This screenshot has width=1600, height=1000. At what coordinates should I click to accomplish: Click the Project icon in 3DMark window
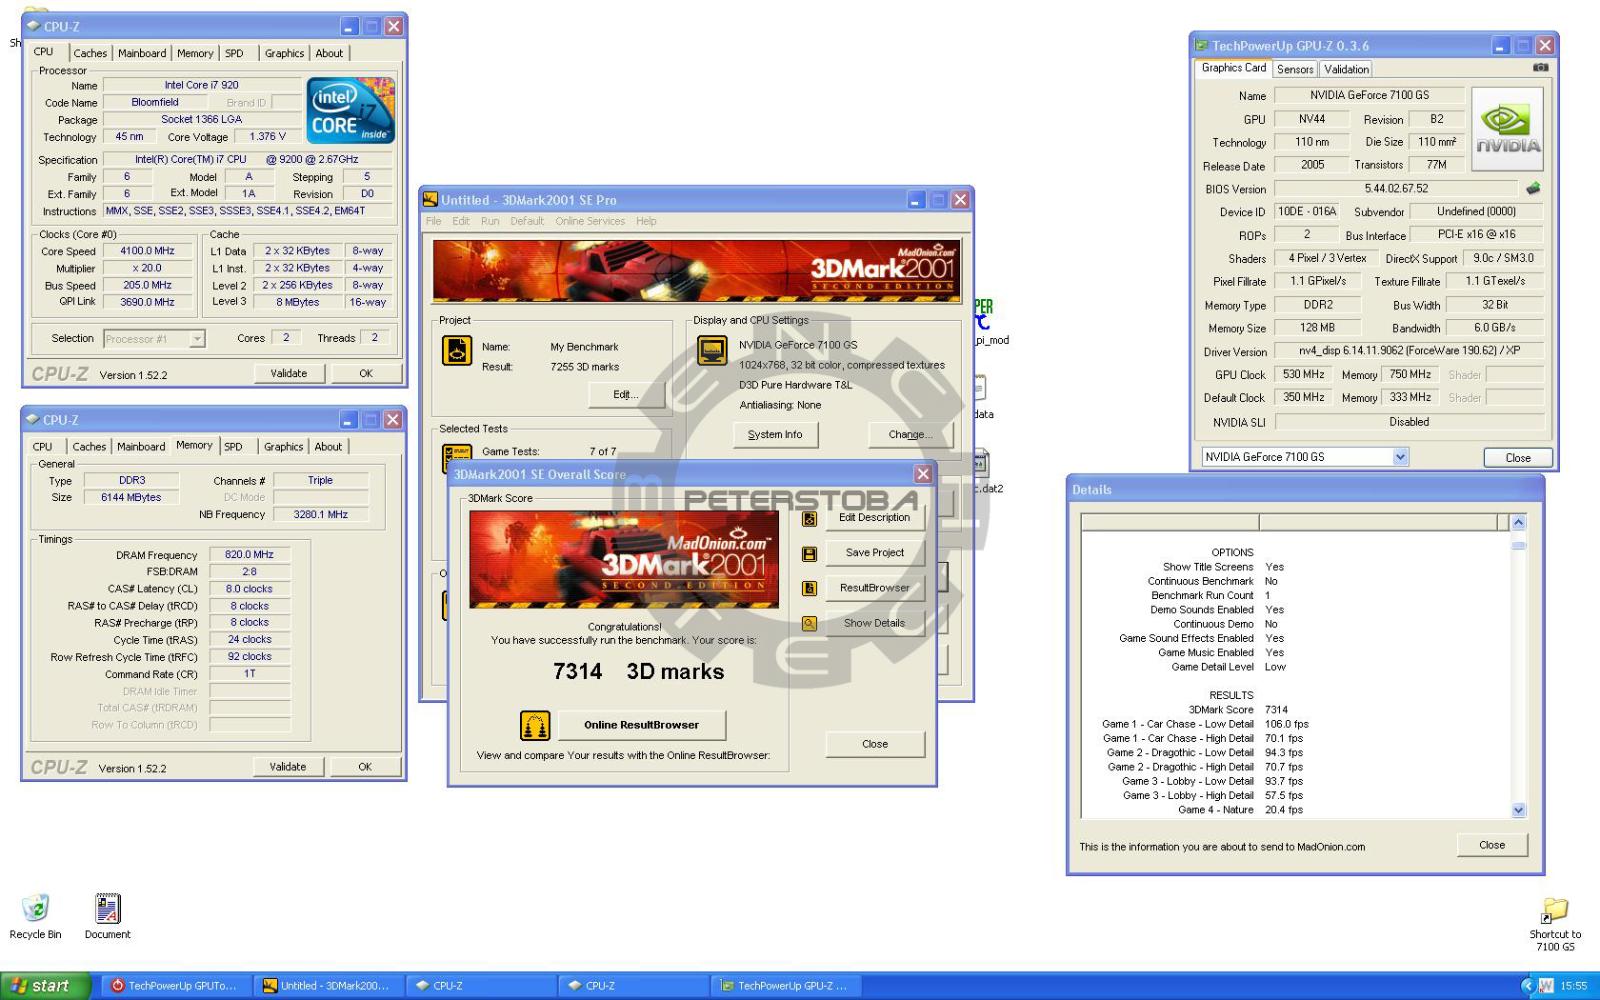457,351
